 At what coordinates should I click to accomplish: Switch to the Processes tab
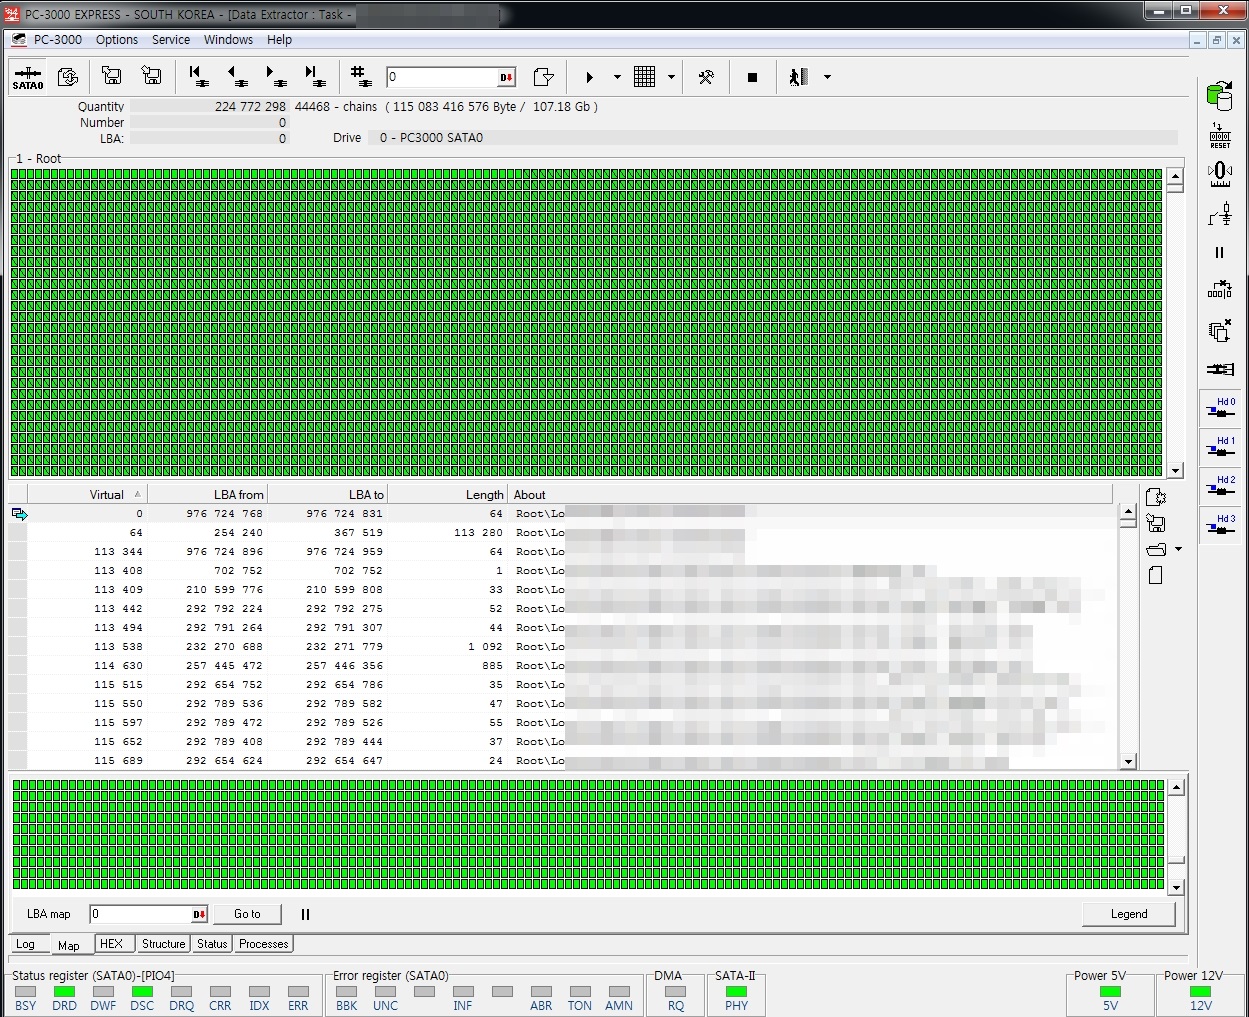(x=264, y=944)
